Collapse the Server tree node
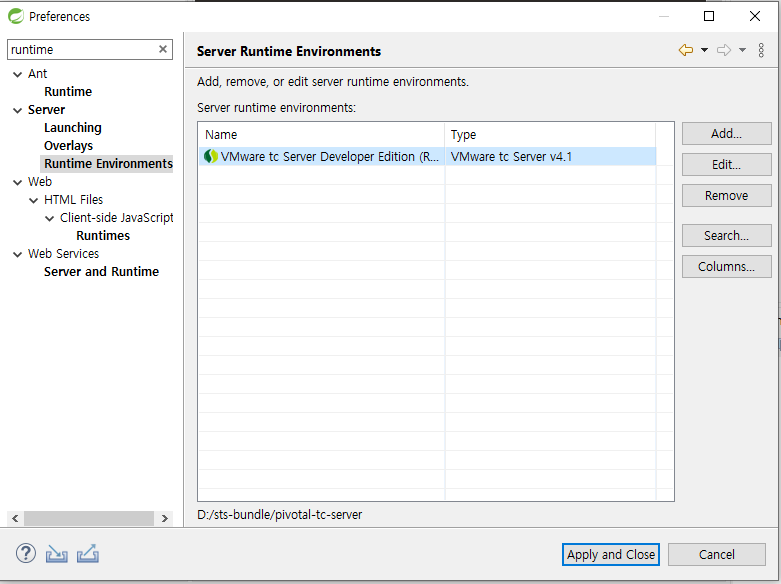This screenshot has height=584, width=781. coord(17,110)
